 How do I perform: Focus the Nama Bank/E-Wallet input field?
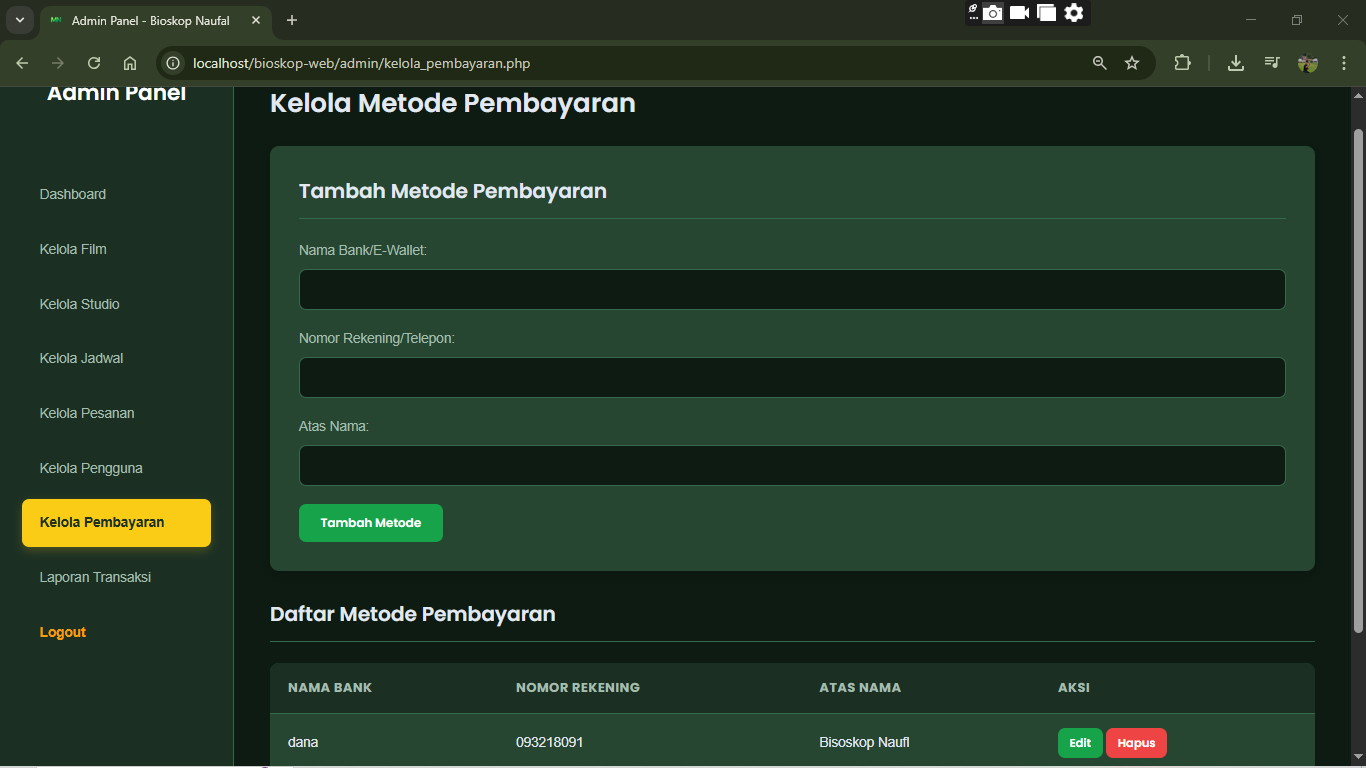(x=791, y=289)
